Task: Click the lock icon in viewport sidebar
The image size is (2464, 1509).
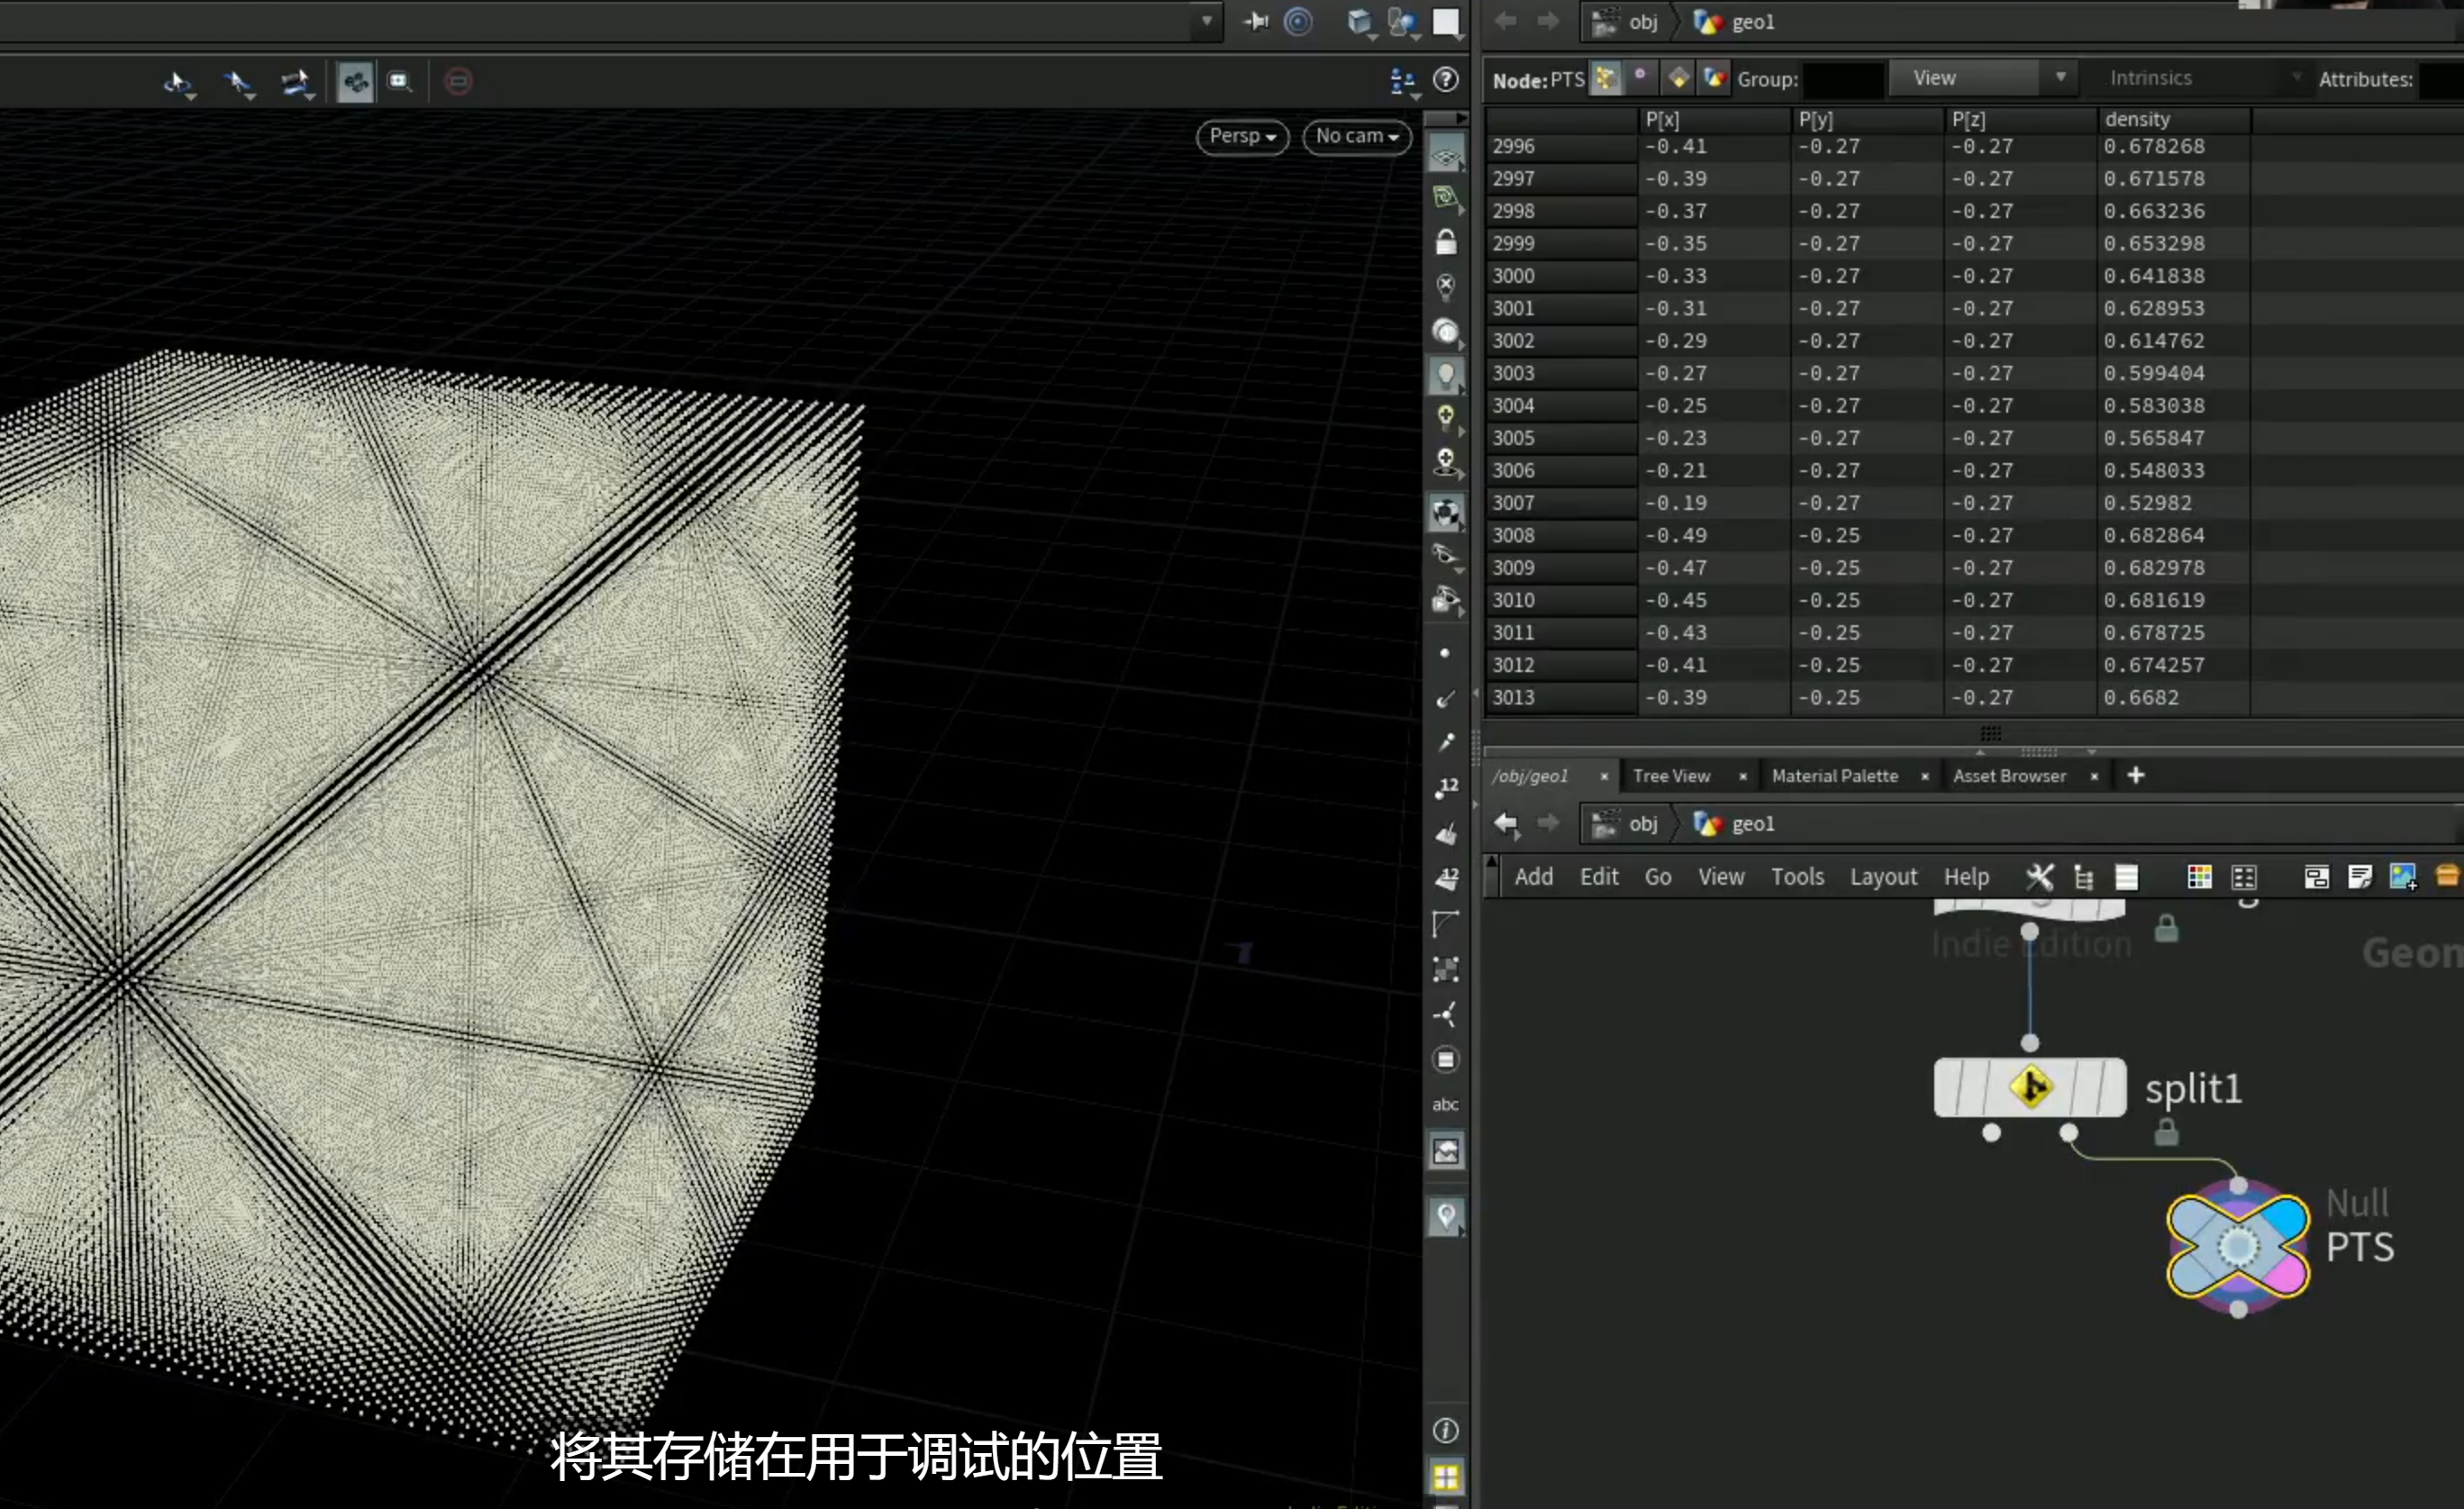Action: pos(1445,242)
